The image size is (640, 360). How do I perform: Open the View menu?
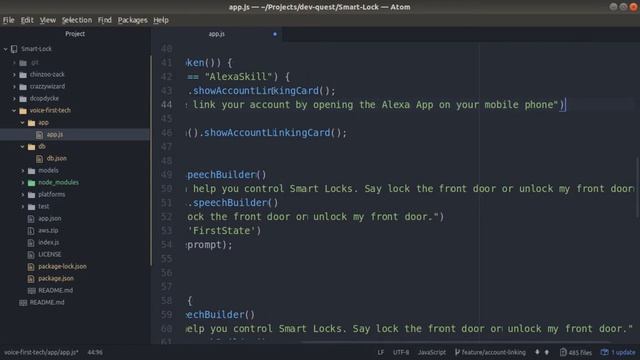click(48, 20)
